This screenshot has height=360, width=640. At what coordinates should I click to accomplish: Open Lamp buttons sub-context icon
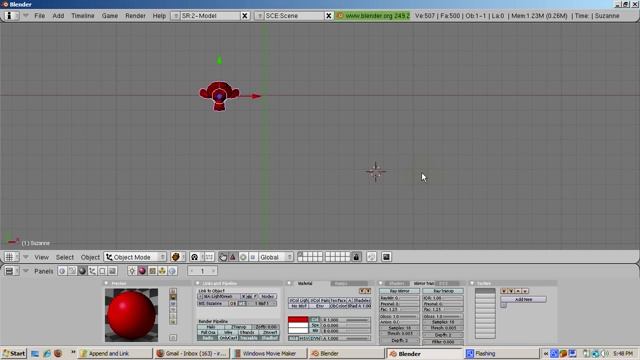pos(132,271)
